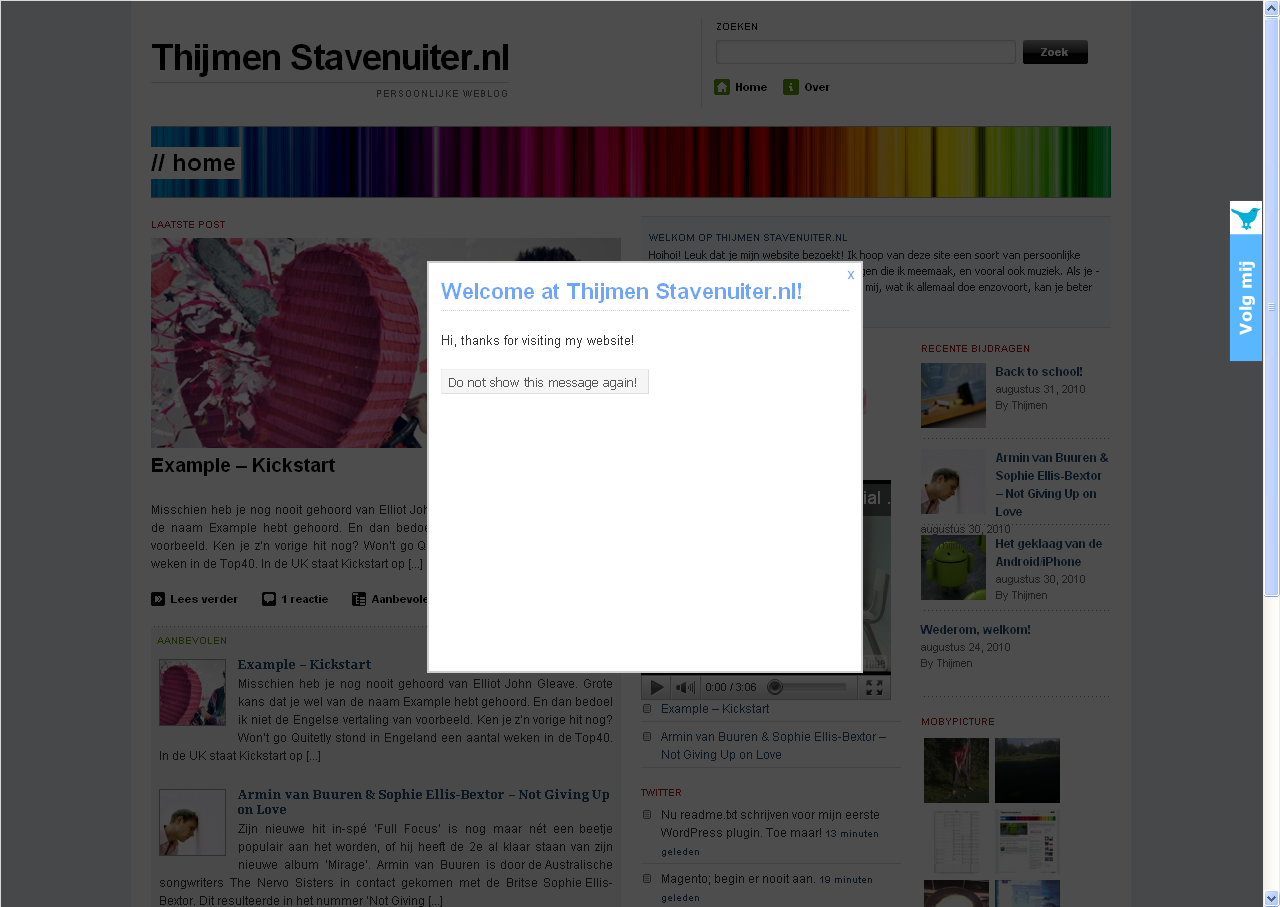The height and width of the screenshot is (907, 1280).
Task: Click the Zoek search button
Action: point(1055,52)
